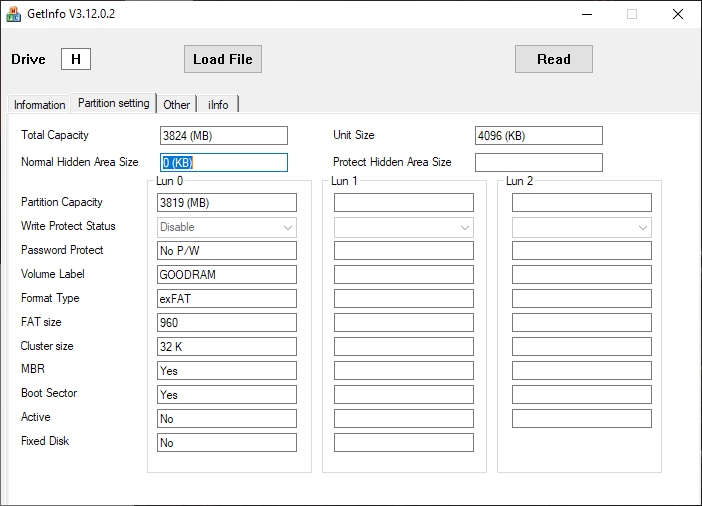Click the Normal Hidden Area Size field
This screenshot has height=506, width=702.
coord(223,163)
